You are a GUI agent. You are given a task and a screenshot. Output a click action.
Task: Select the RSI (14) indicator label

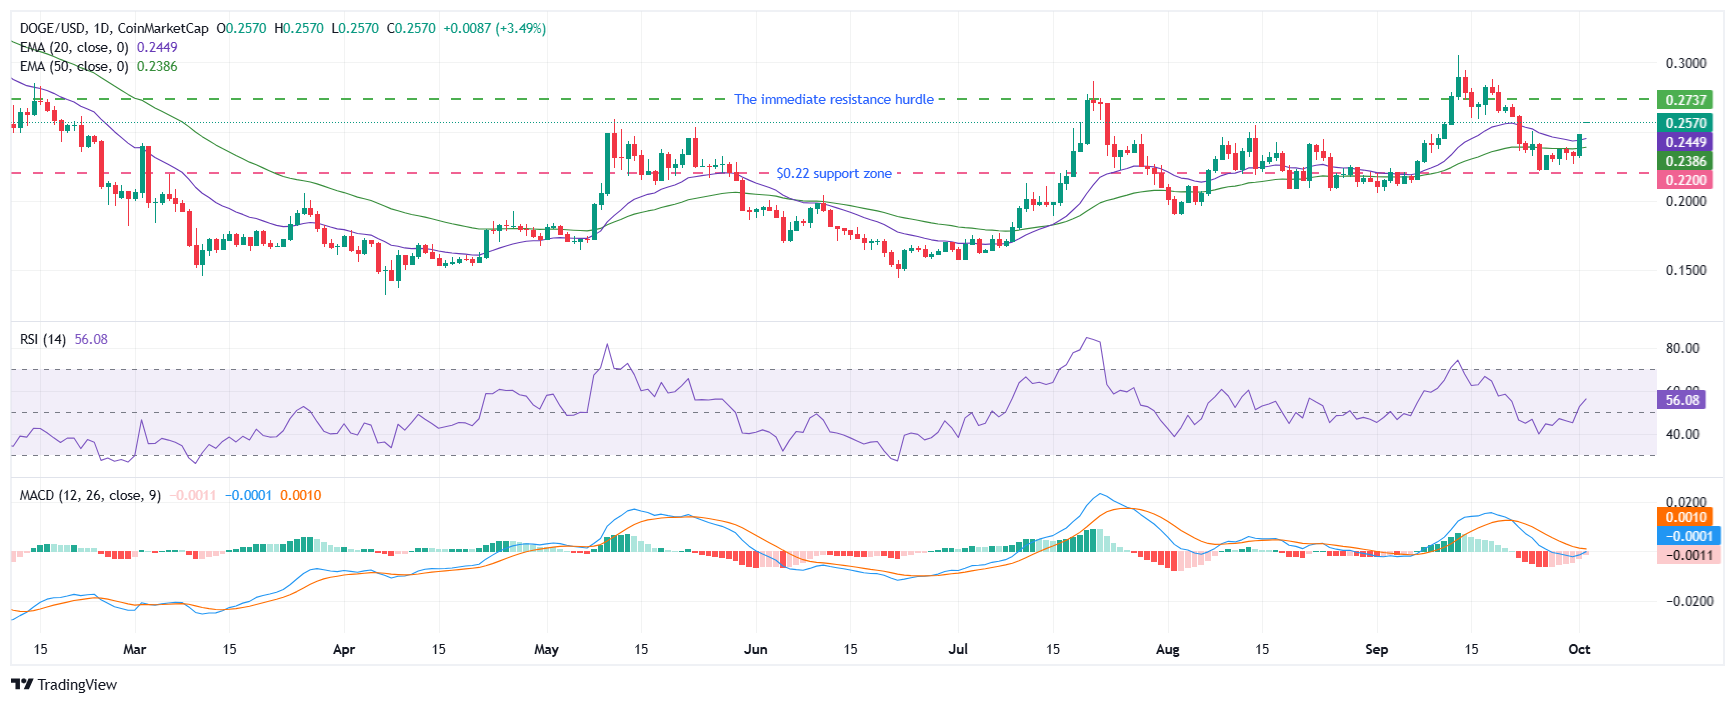point(43,339)
